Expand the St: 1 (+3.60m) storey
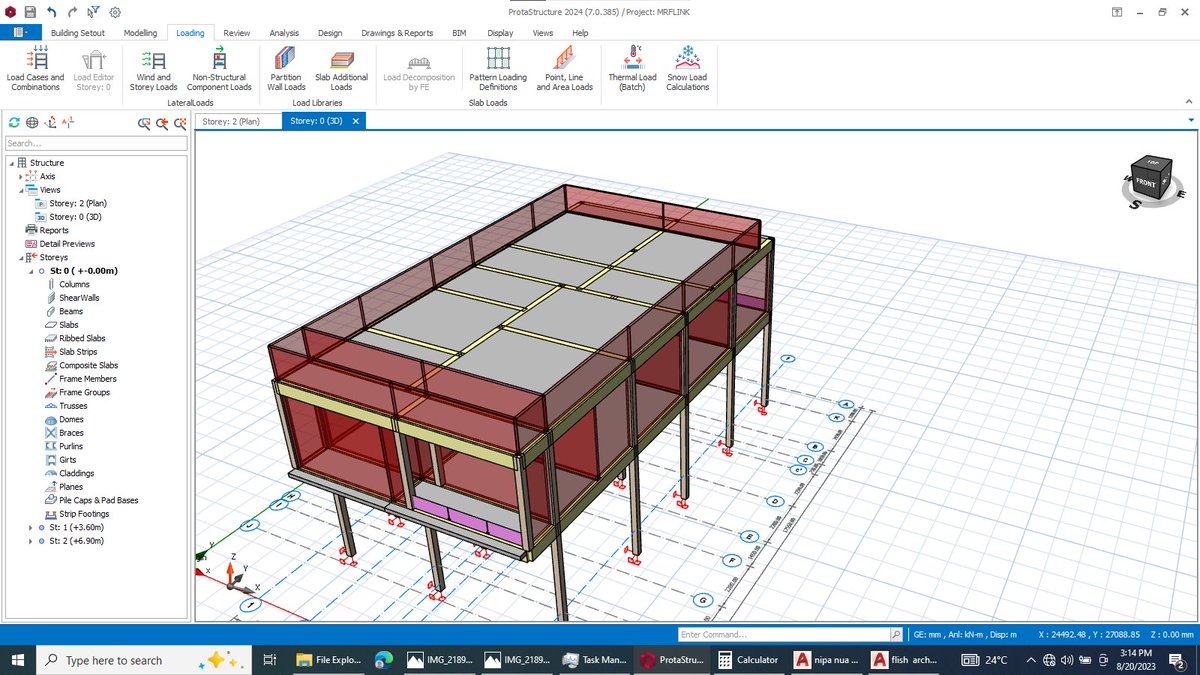Screen dimensions: 1200x675 pyautogui.click(x=30, y=527)
